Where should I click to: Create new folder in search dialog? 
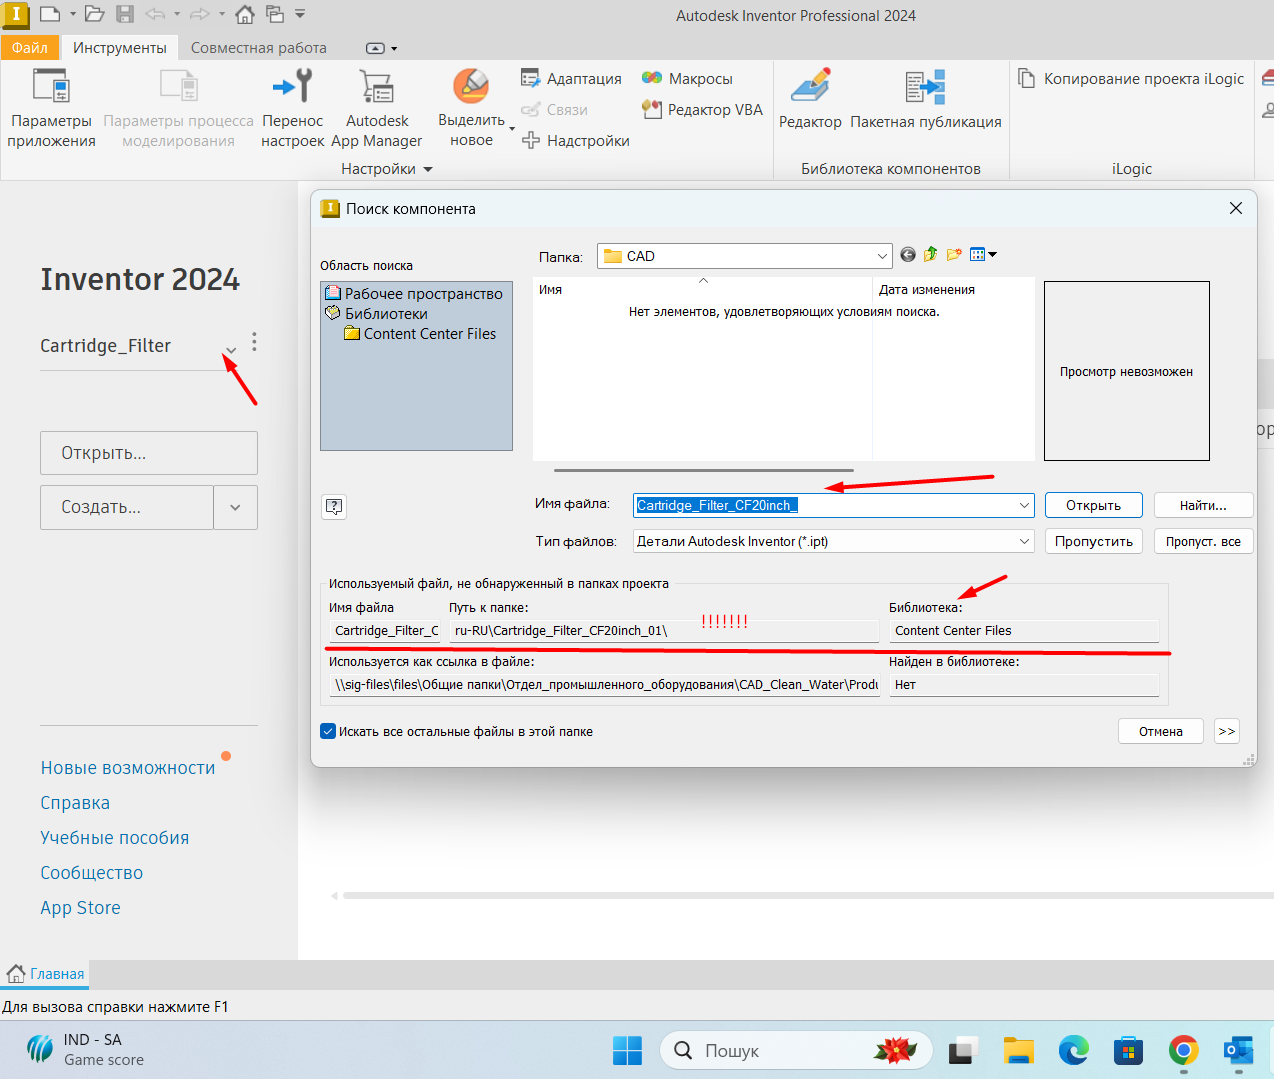click(x=954, y=255)
